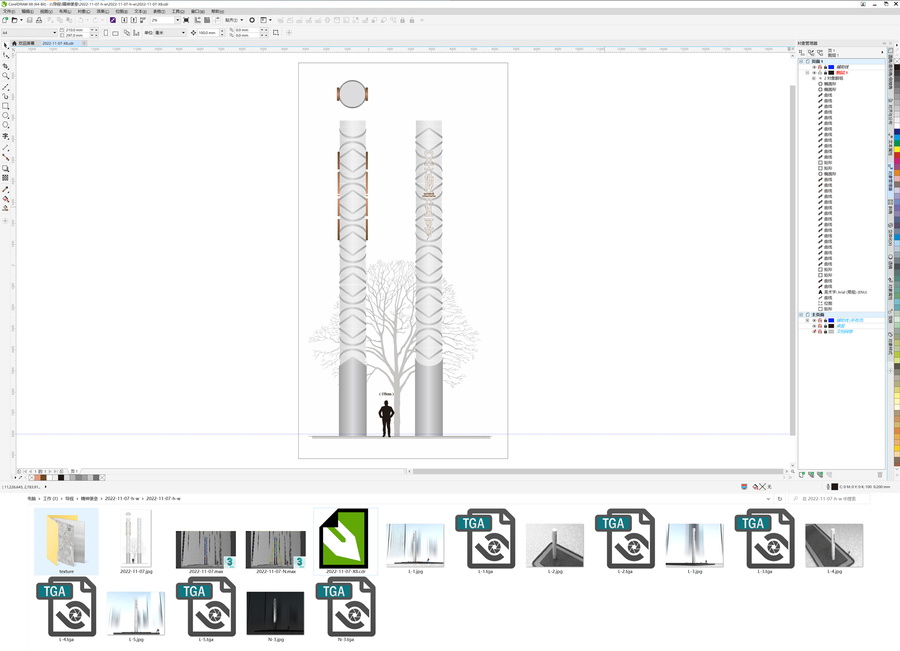Switch to the Welcome screen tab
This screenshot has width=900, height=651.
[23, 43]
